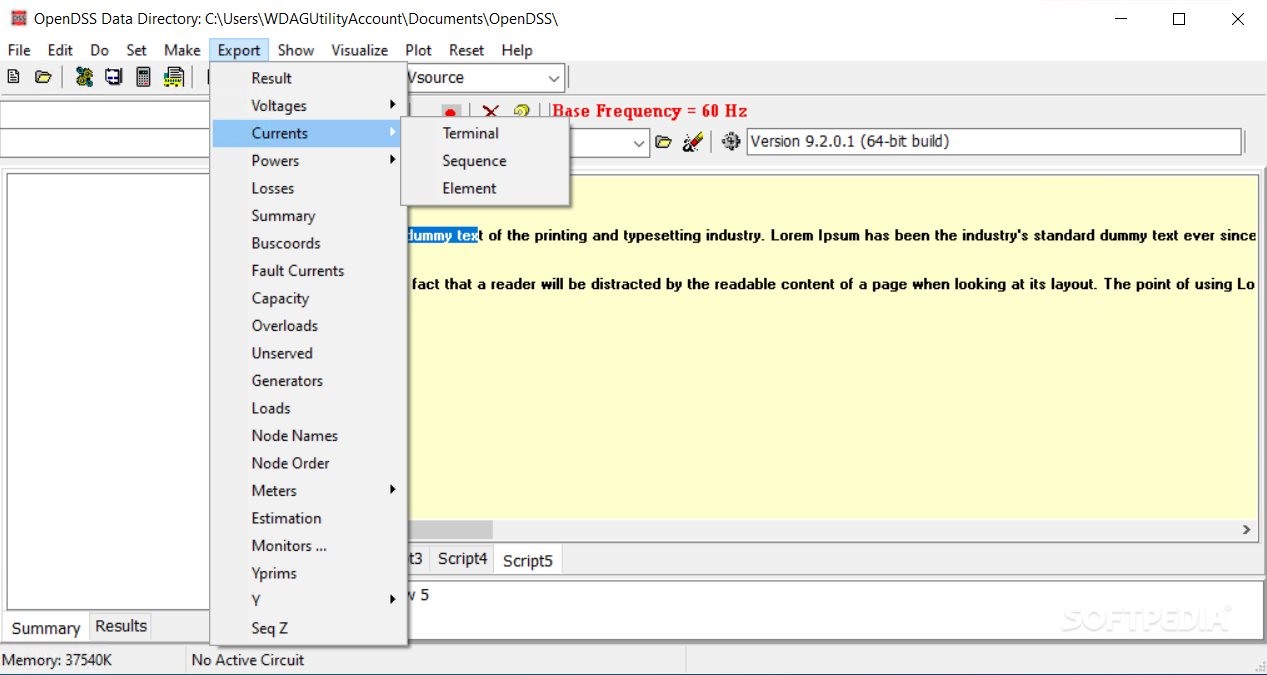The height and width of the screenshot is (675, 1267).
Task: Click the edit pencil icon next to folder
Action: coord(693,142)
